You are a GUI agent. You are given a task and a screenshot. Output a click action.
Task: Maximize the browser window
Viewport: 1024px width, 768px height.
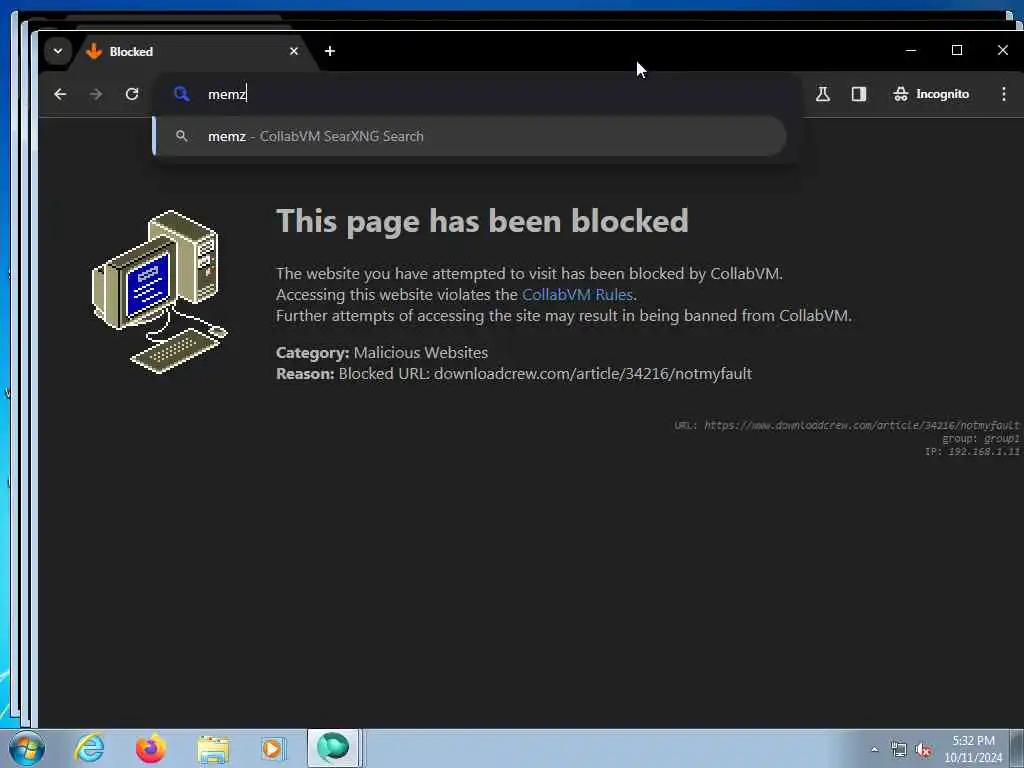(x=957, y=50)
